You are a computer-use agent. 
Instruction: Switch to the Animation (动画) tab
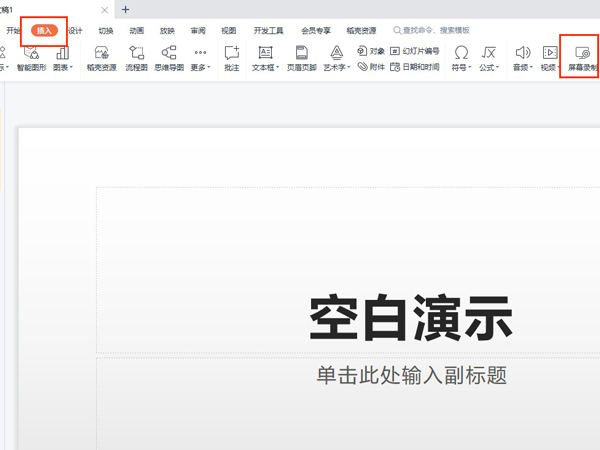pyautogui.click(x=136, y=30)
